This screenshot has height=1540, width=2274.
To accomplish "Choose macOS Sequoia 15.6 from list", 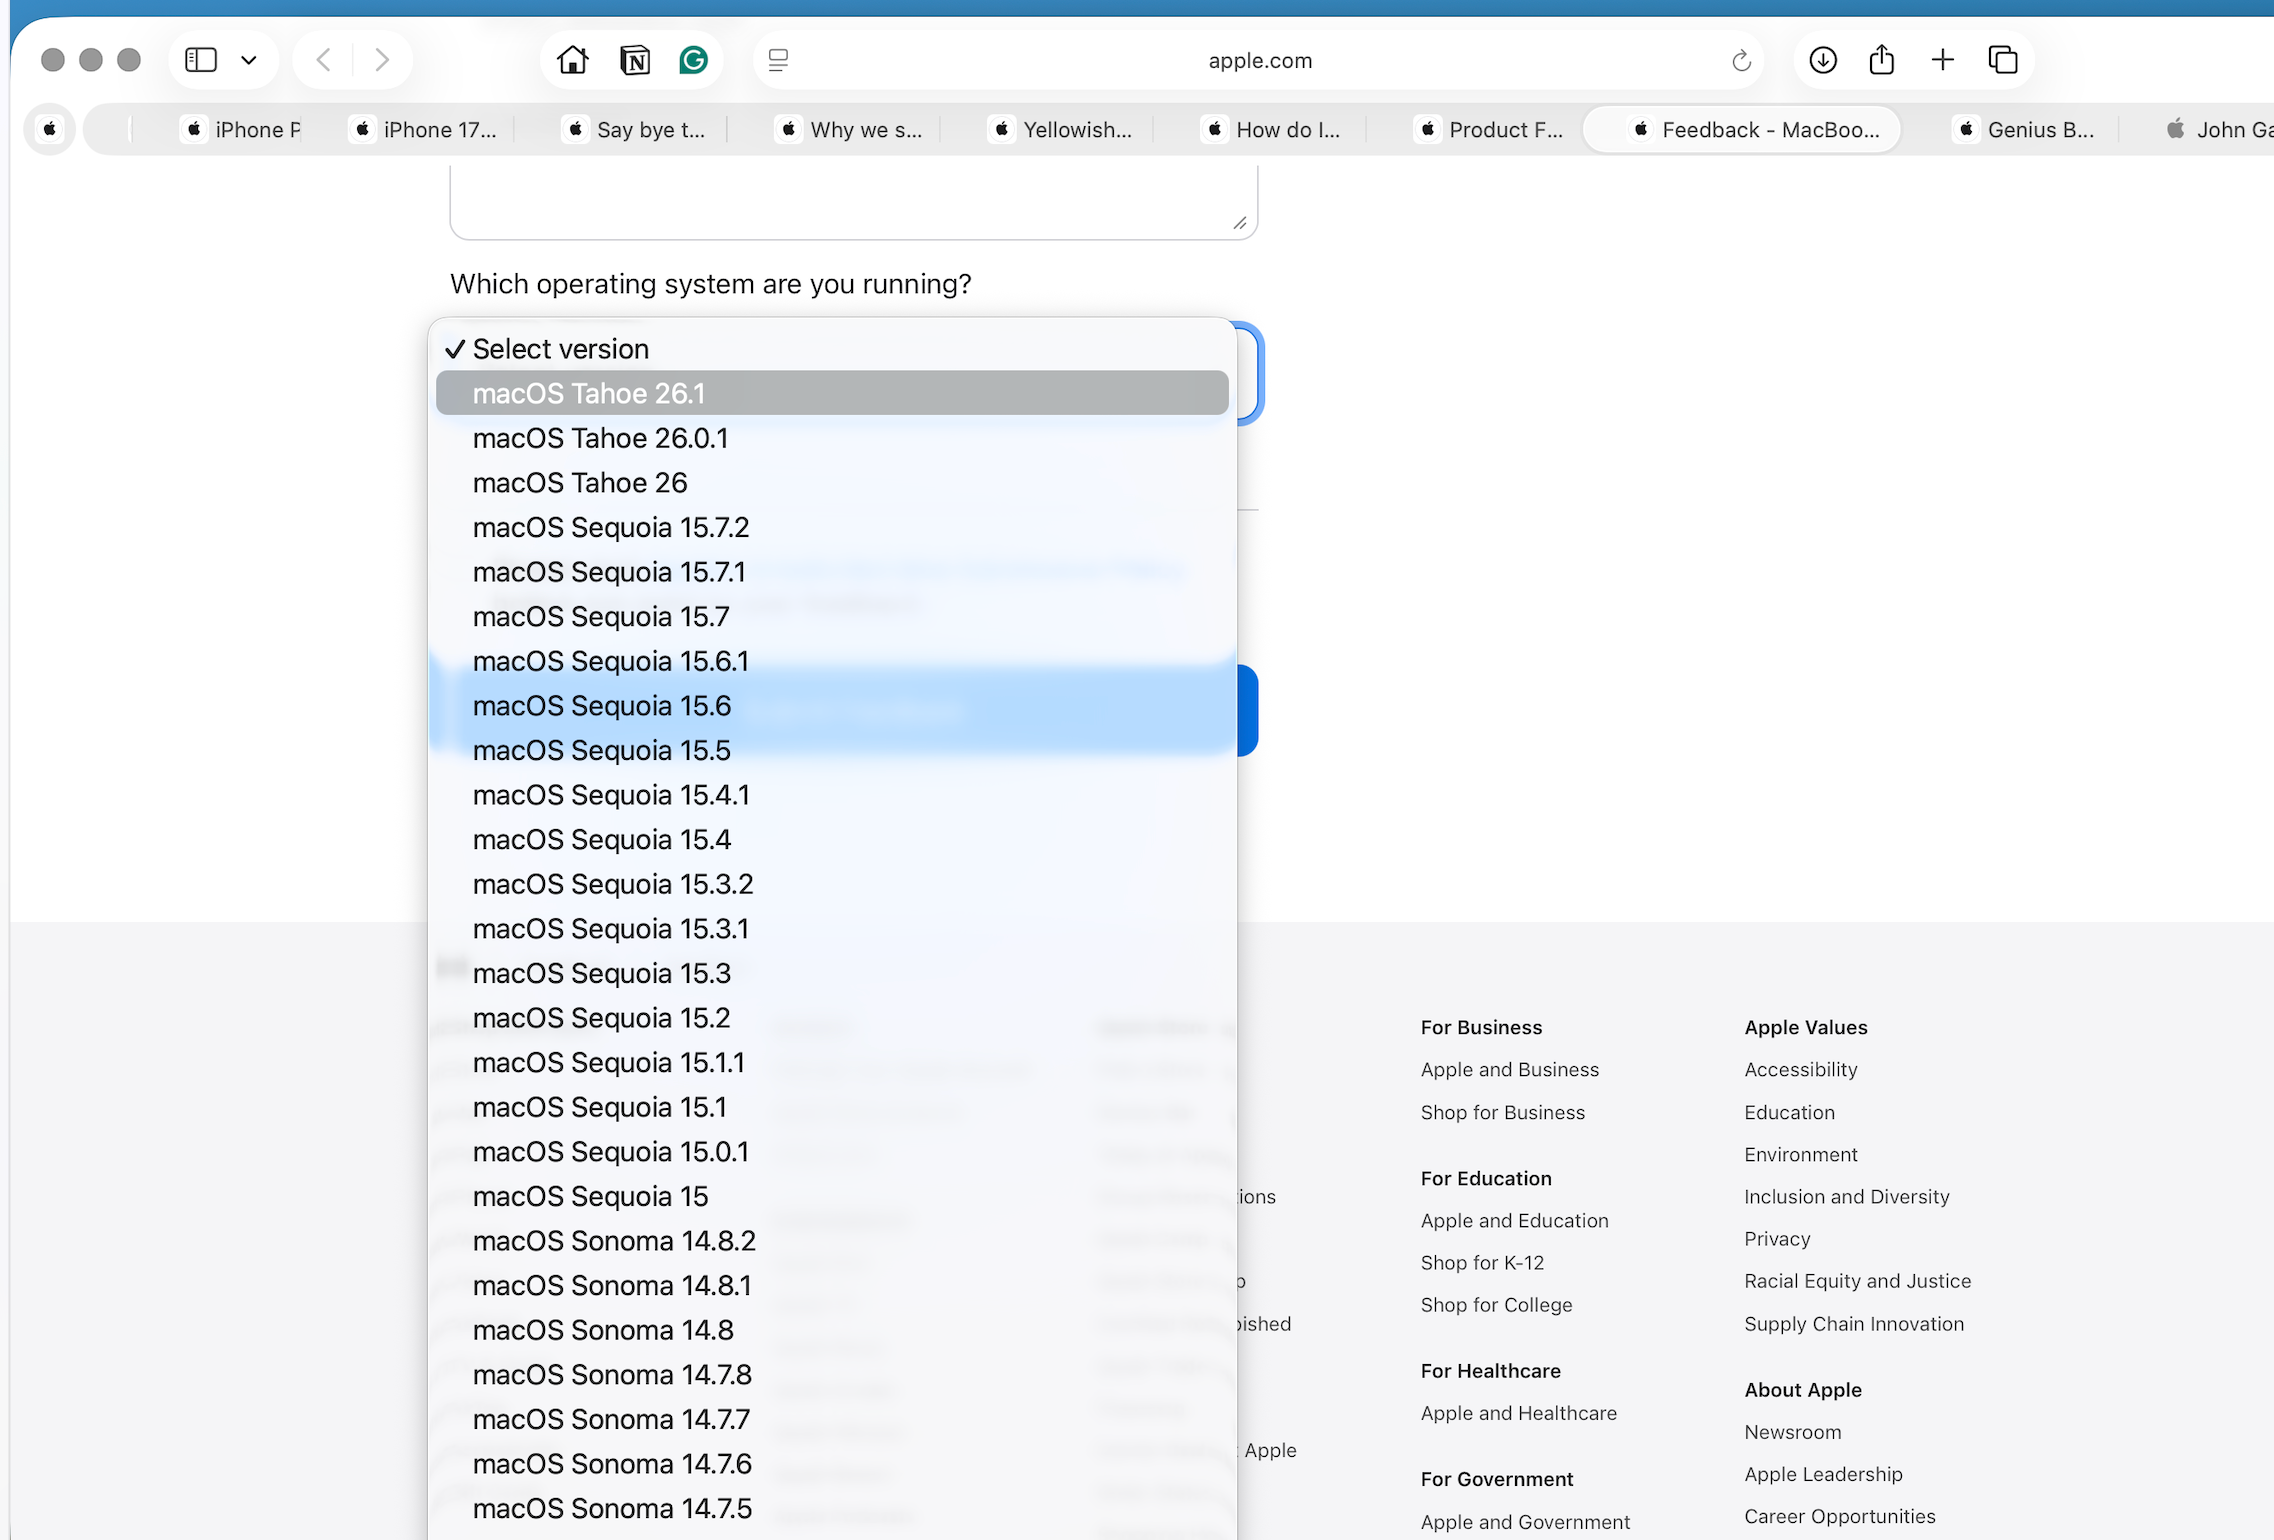I will pyautogui.click(x=602, y=706).
